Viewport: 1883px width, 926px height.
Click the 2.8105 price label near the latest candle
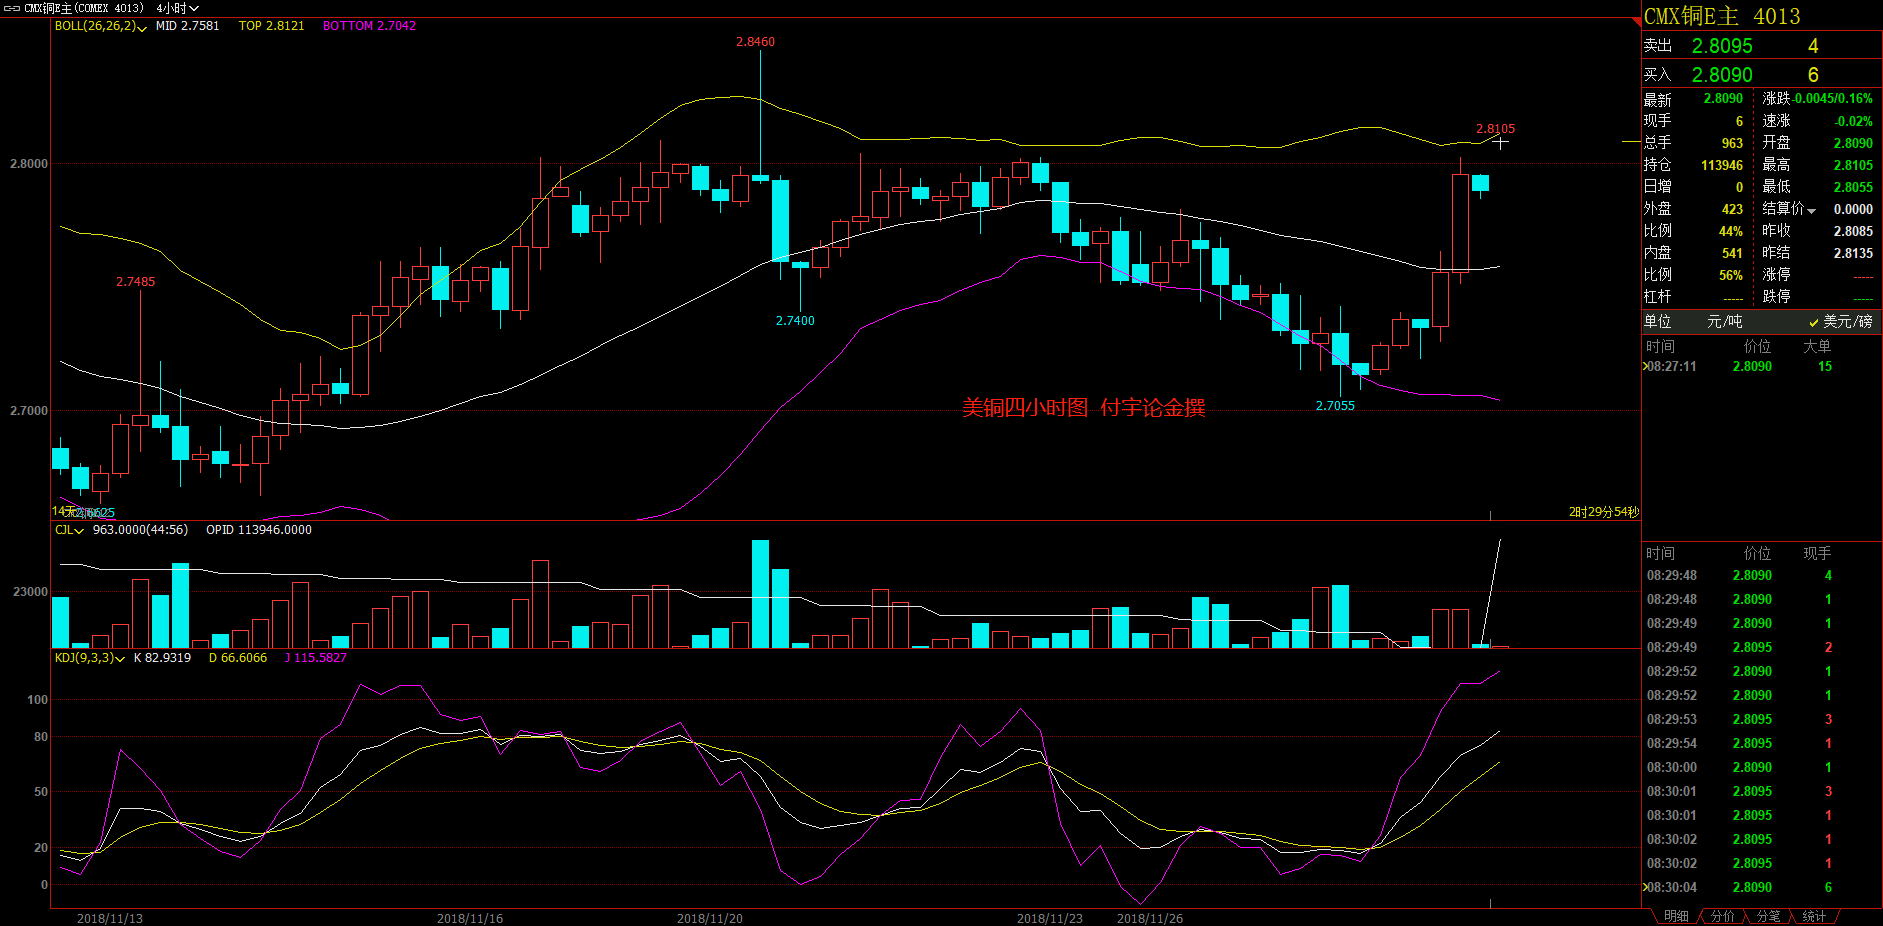coord(1495,129)
